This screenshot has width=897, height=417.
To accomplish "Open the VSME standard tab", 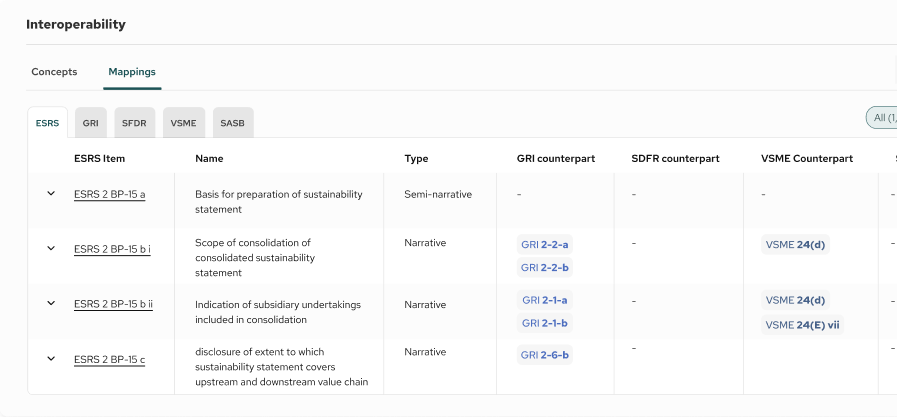I will [x=184, y=123].
